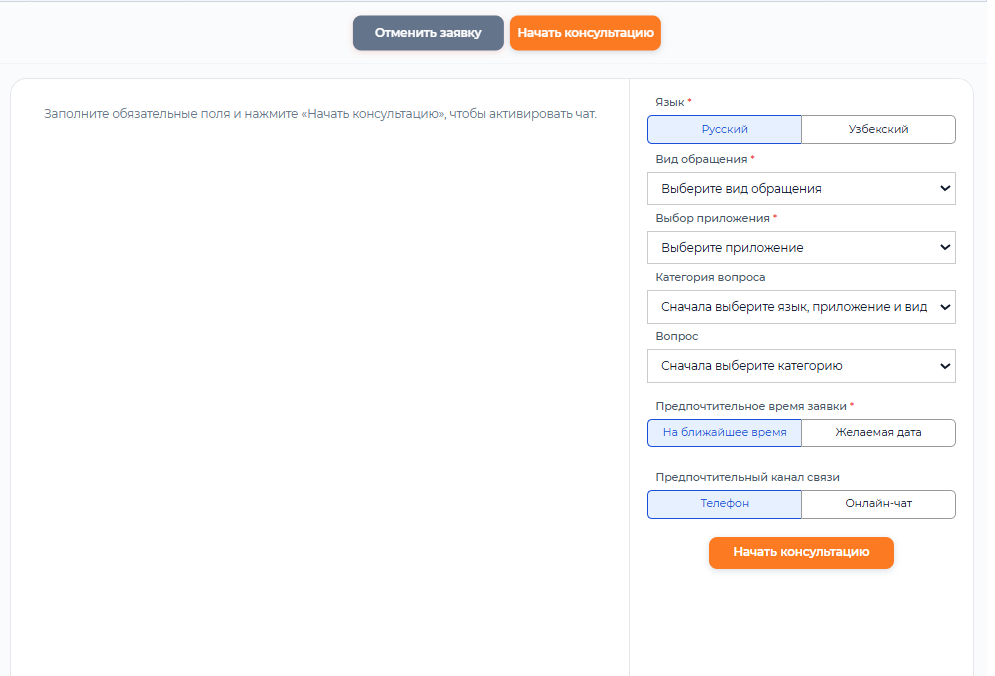Click the chevron arrow of Категория вопроса dropdown

[x=944, y=307]
